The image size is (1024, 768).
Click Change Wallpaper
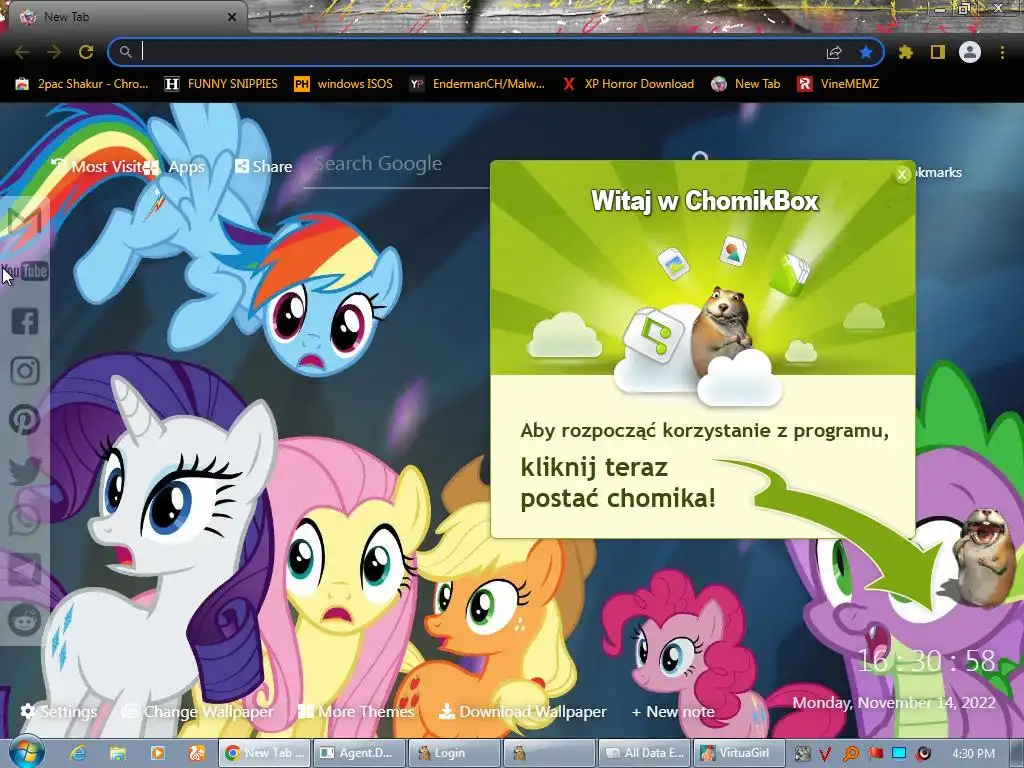199,711
